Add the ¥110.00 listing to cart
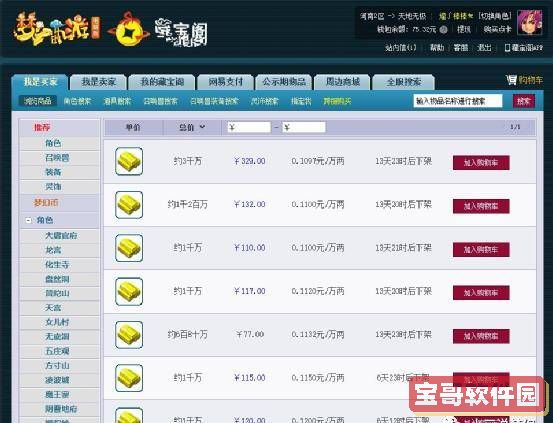This screenshot has height=423, width=553. tap(481, 250)
